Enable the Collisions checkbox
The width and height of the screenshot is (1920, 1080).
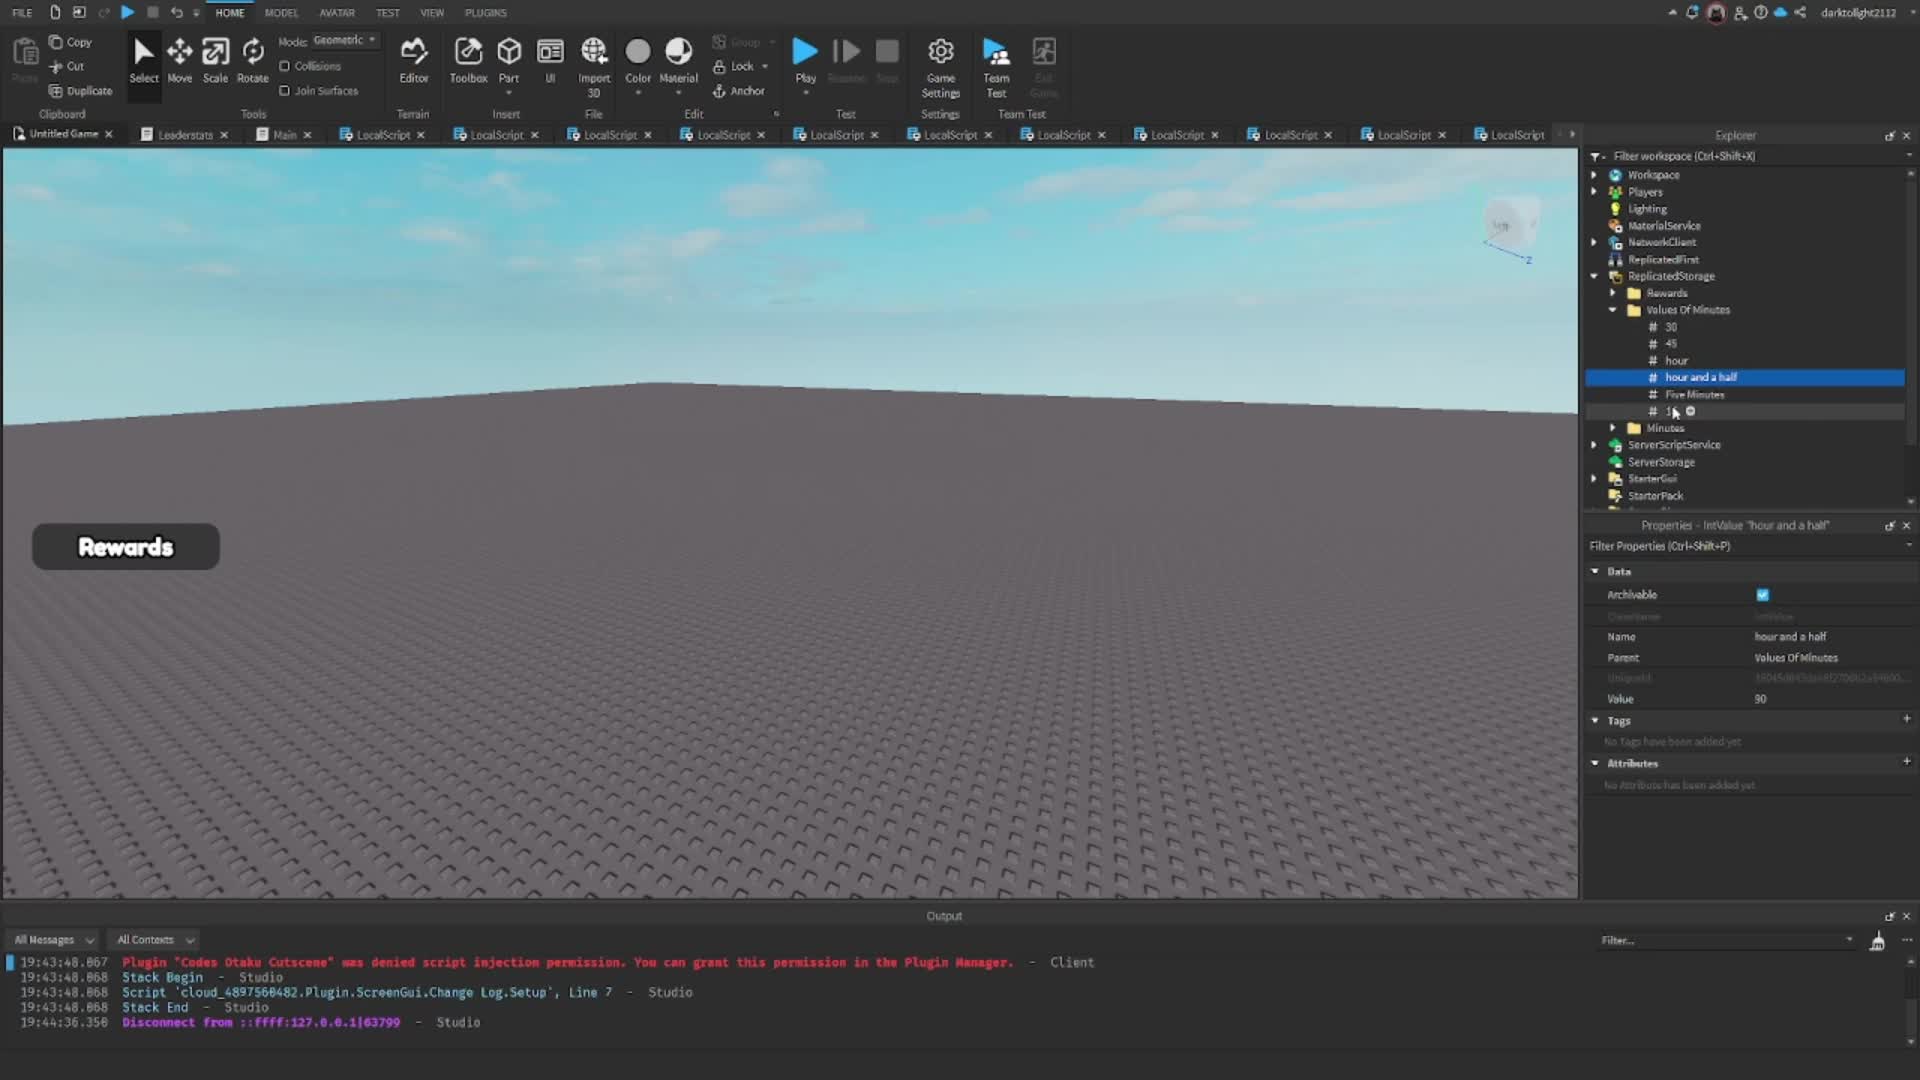pos(285,66)
